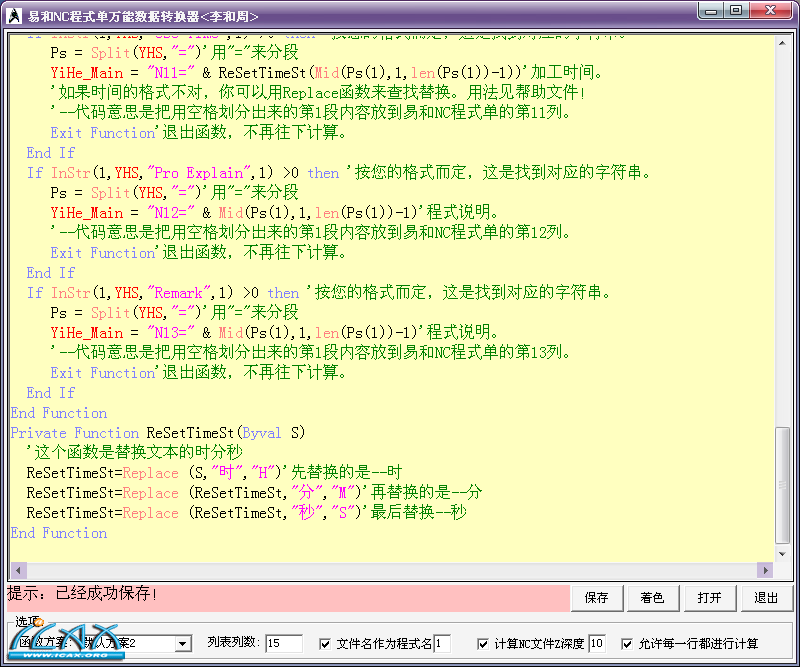Maximize the converter window
This screenshot has height=667, width=800.
pos(736,11)
